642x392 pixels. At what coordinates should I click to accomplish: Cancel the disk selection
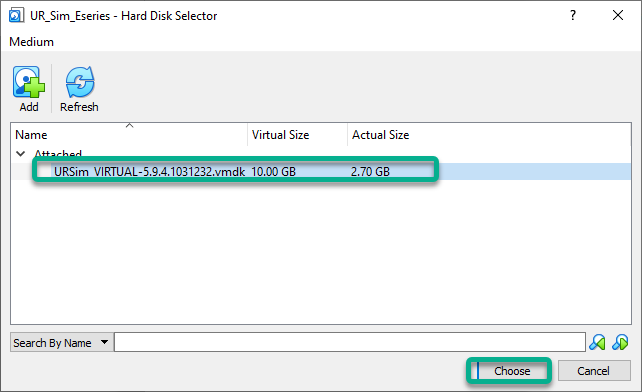(594, 371)
